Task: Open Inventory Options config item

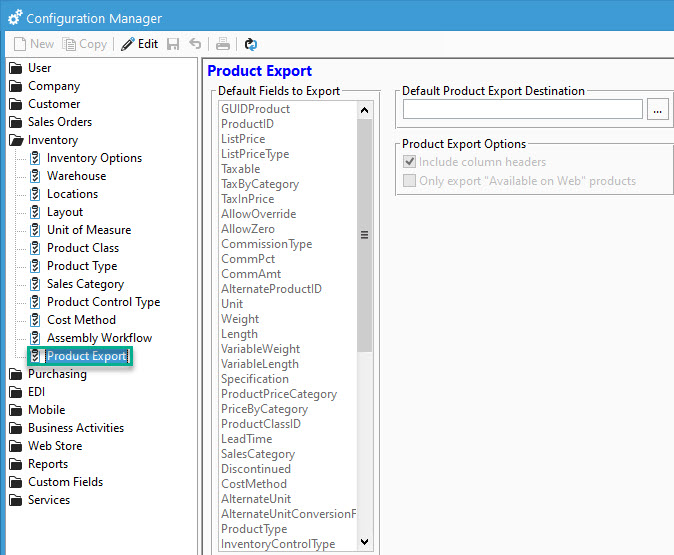Action: [x=94, y=158]
